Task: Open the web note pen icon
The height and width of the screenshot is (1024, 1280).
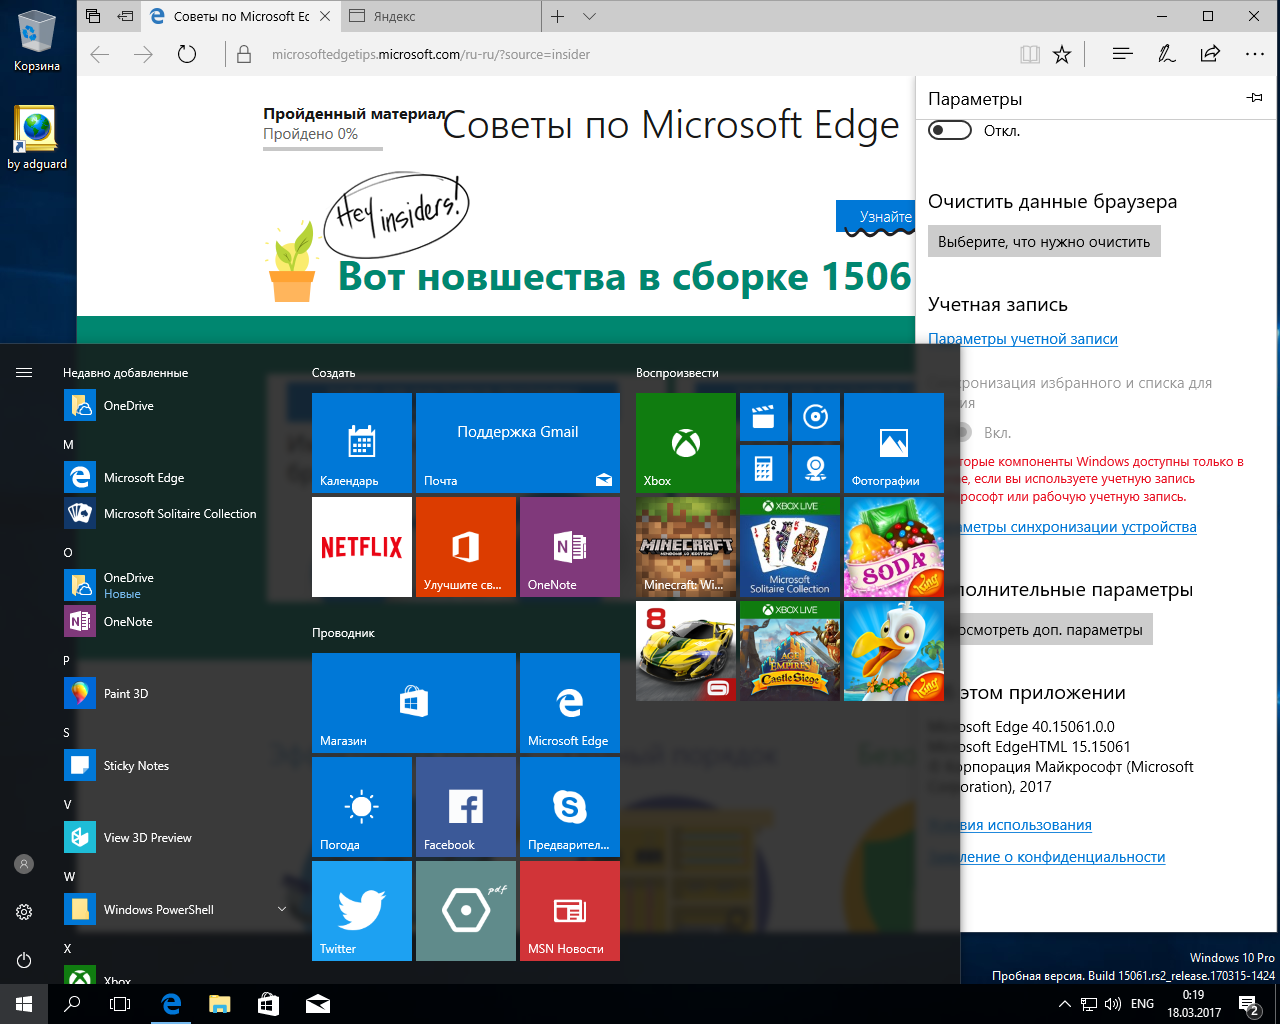Action: 1166,54
